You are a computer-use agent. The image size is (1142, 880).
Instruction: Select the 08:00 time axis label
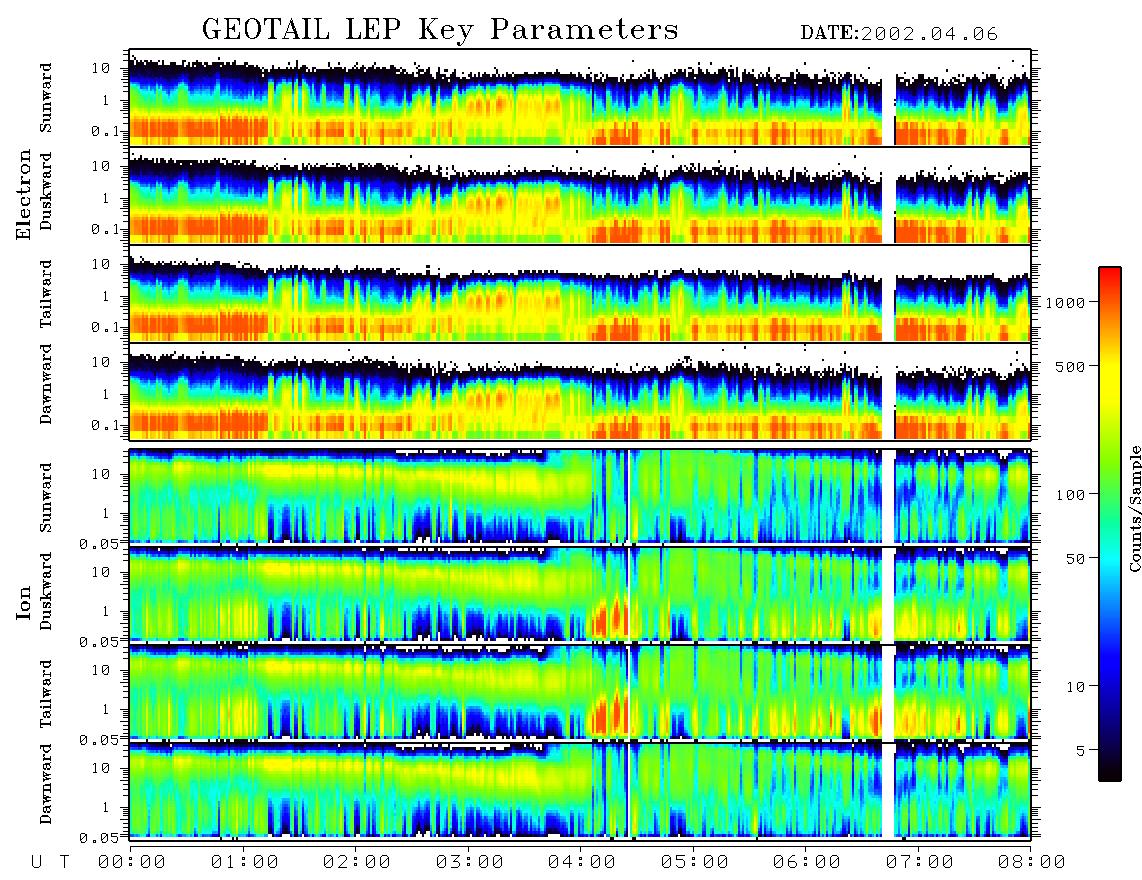[1032, 862]
